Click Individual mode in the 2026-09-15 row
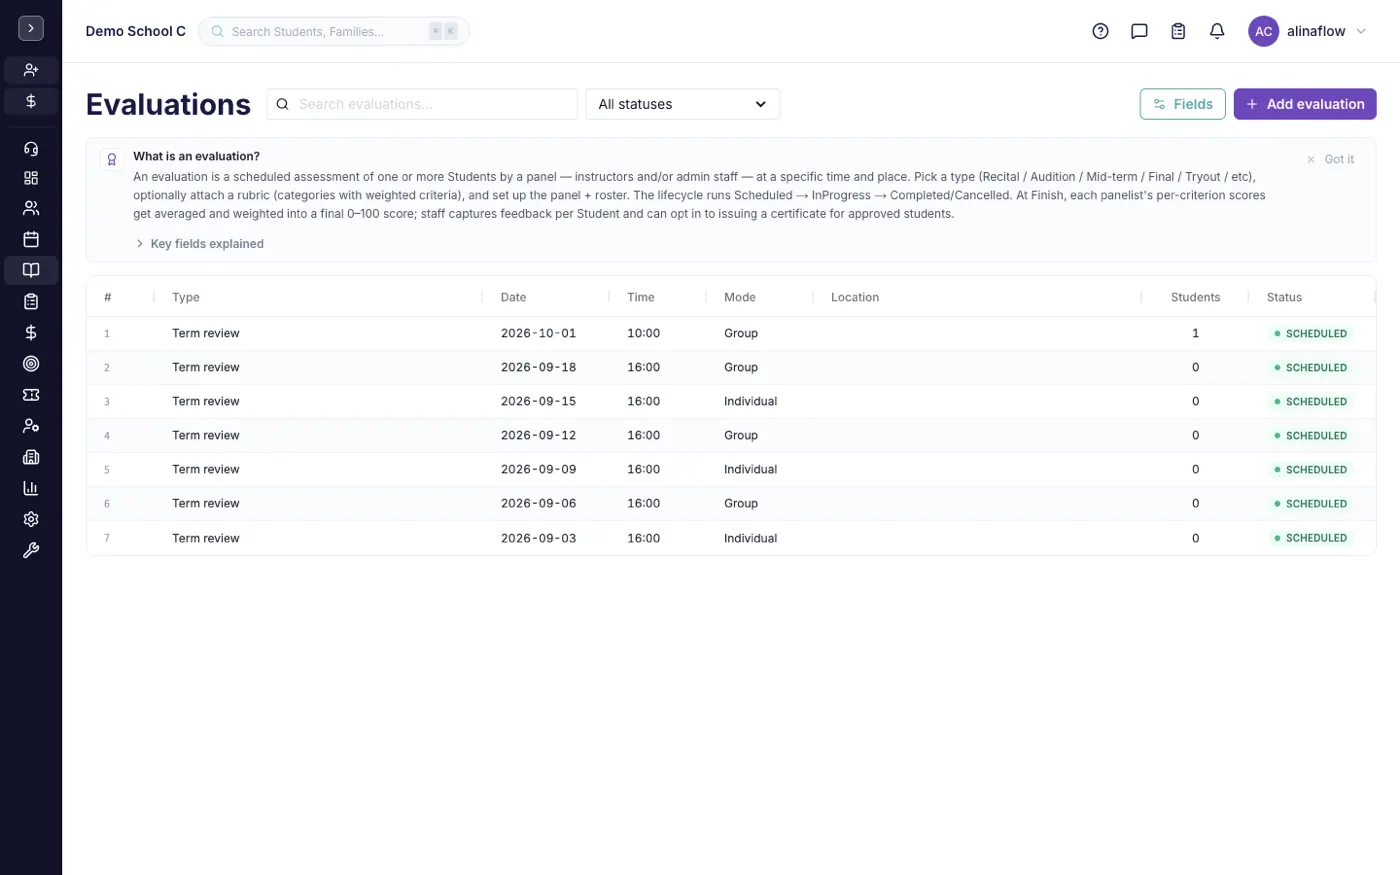This screenshot has height=875, width=1400. tap(750, 401)
